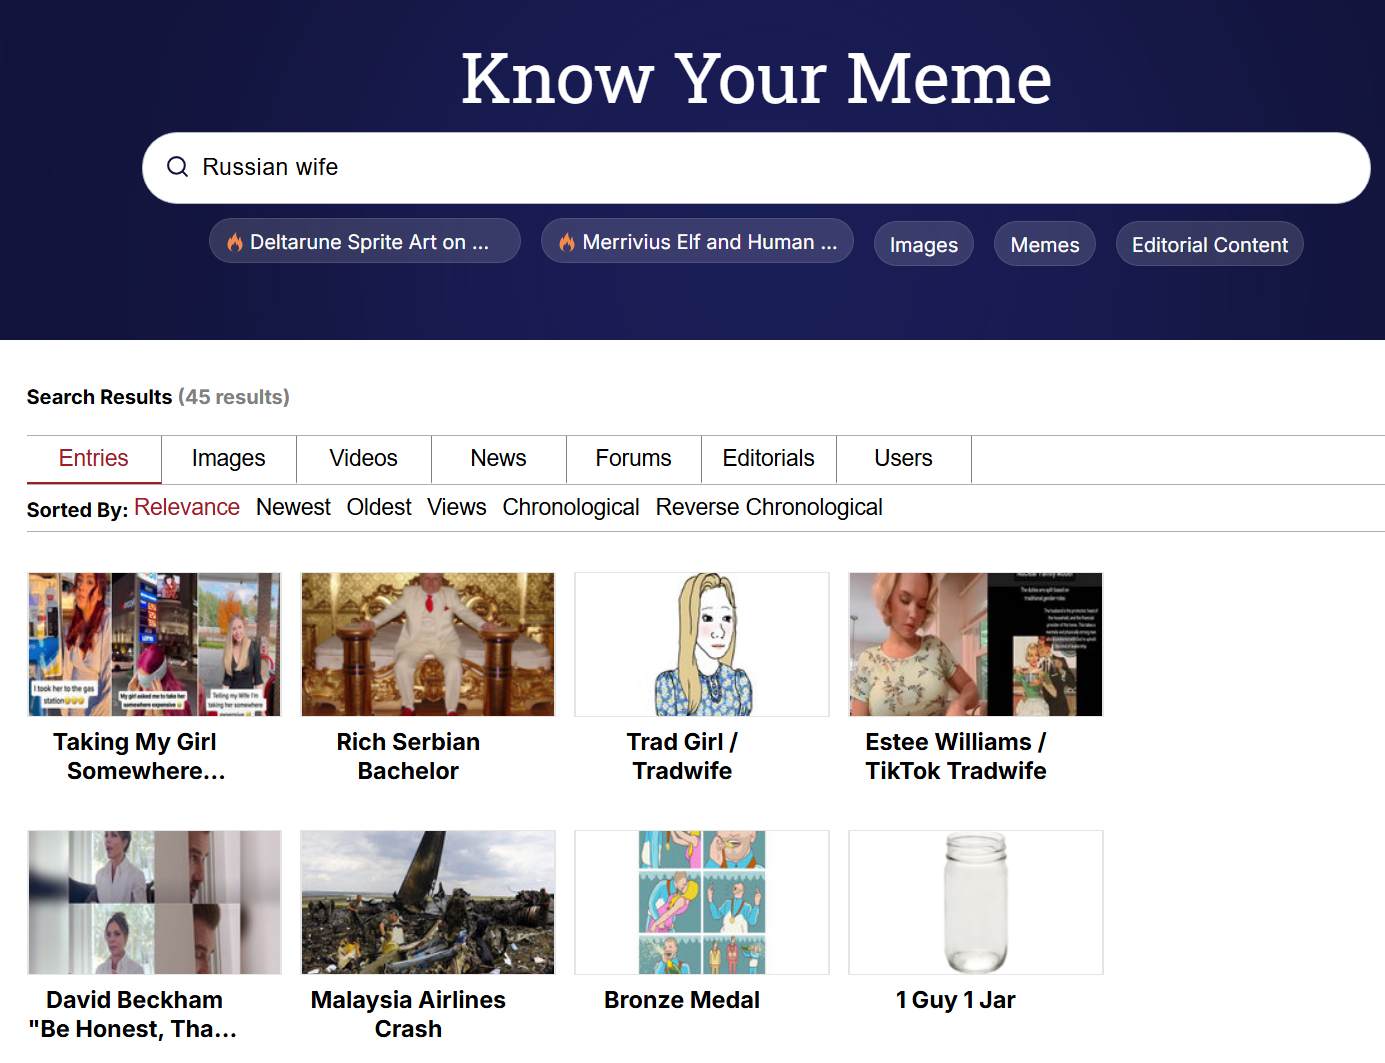Click the fire icon on Merrivius chip
The image size is (1385, 1063).
[567, 242]
